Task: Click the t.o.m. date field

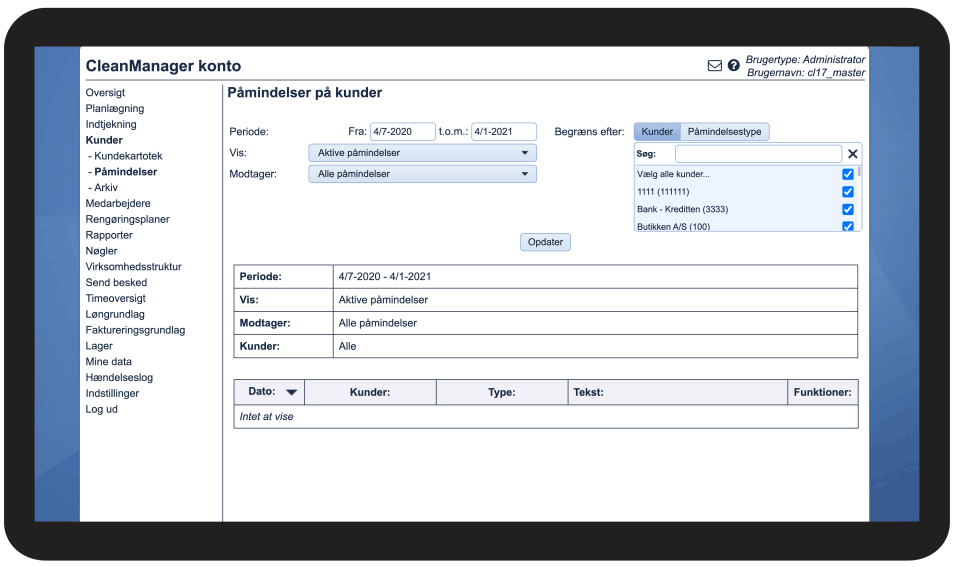Action: (x=504, y=131)
